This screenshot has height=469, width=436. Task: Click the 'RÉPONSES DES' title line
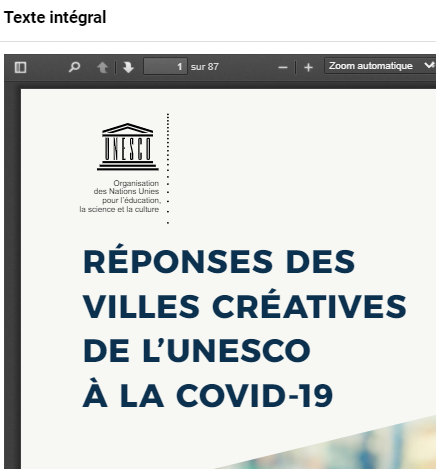pyautogui.click(x=219, y=262)
